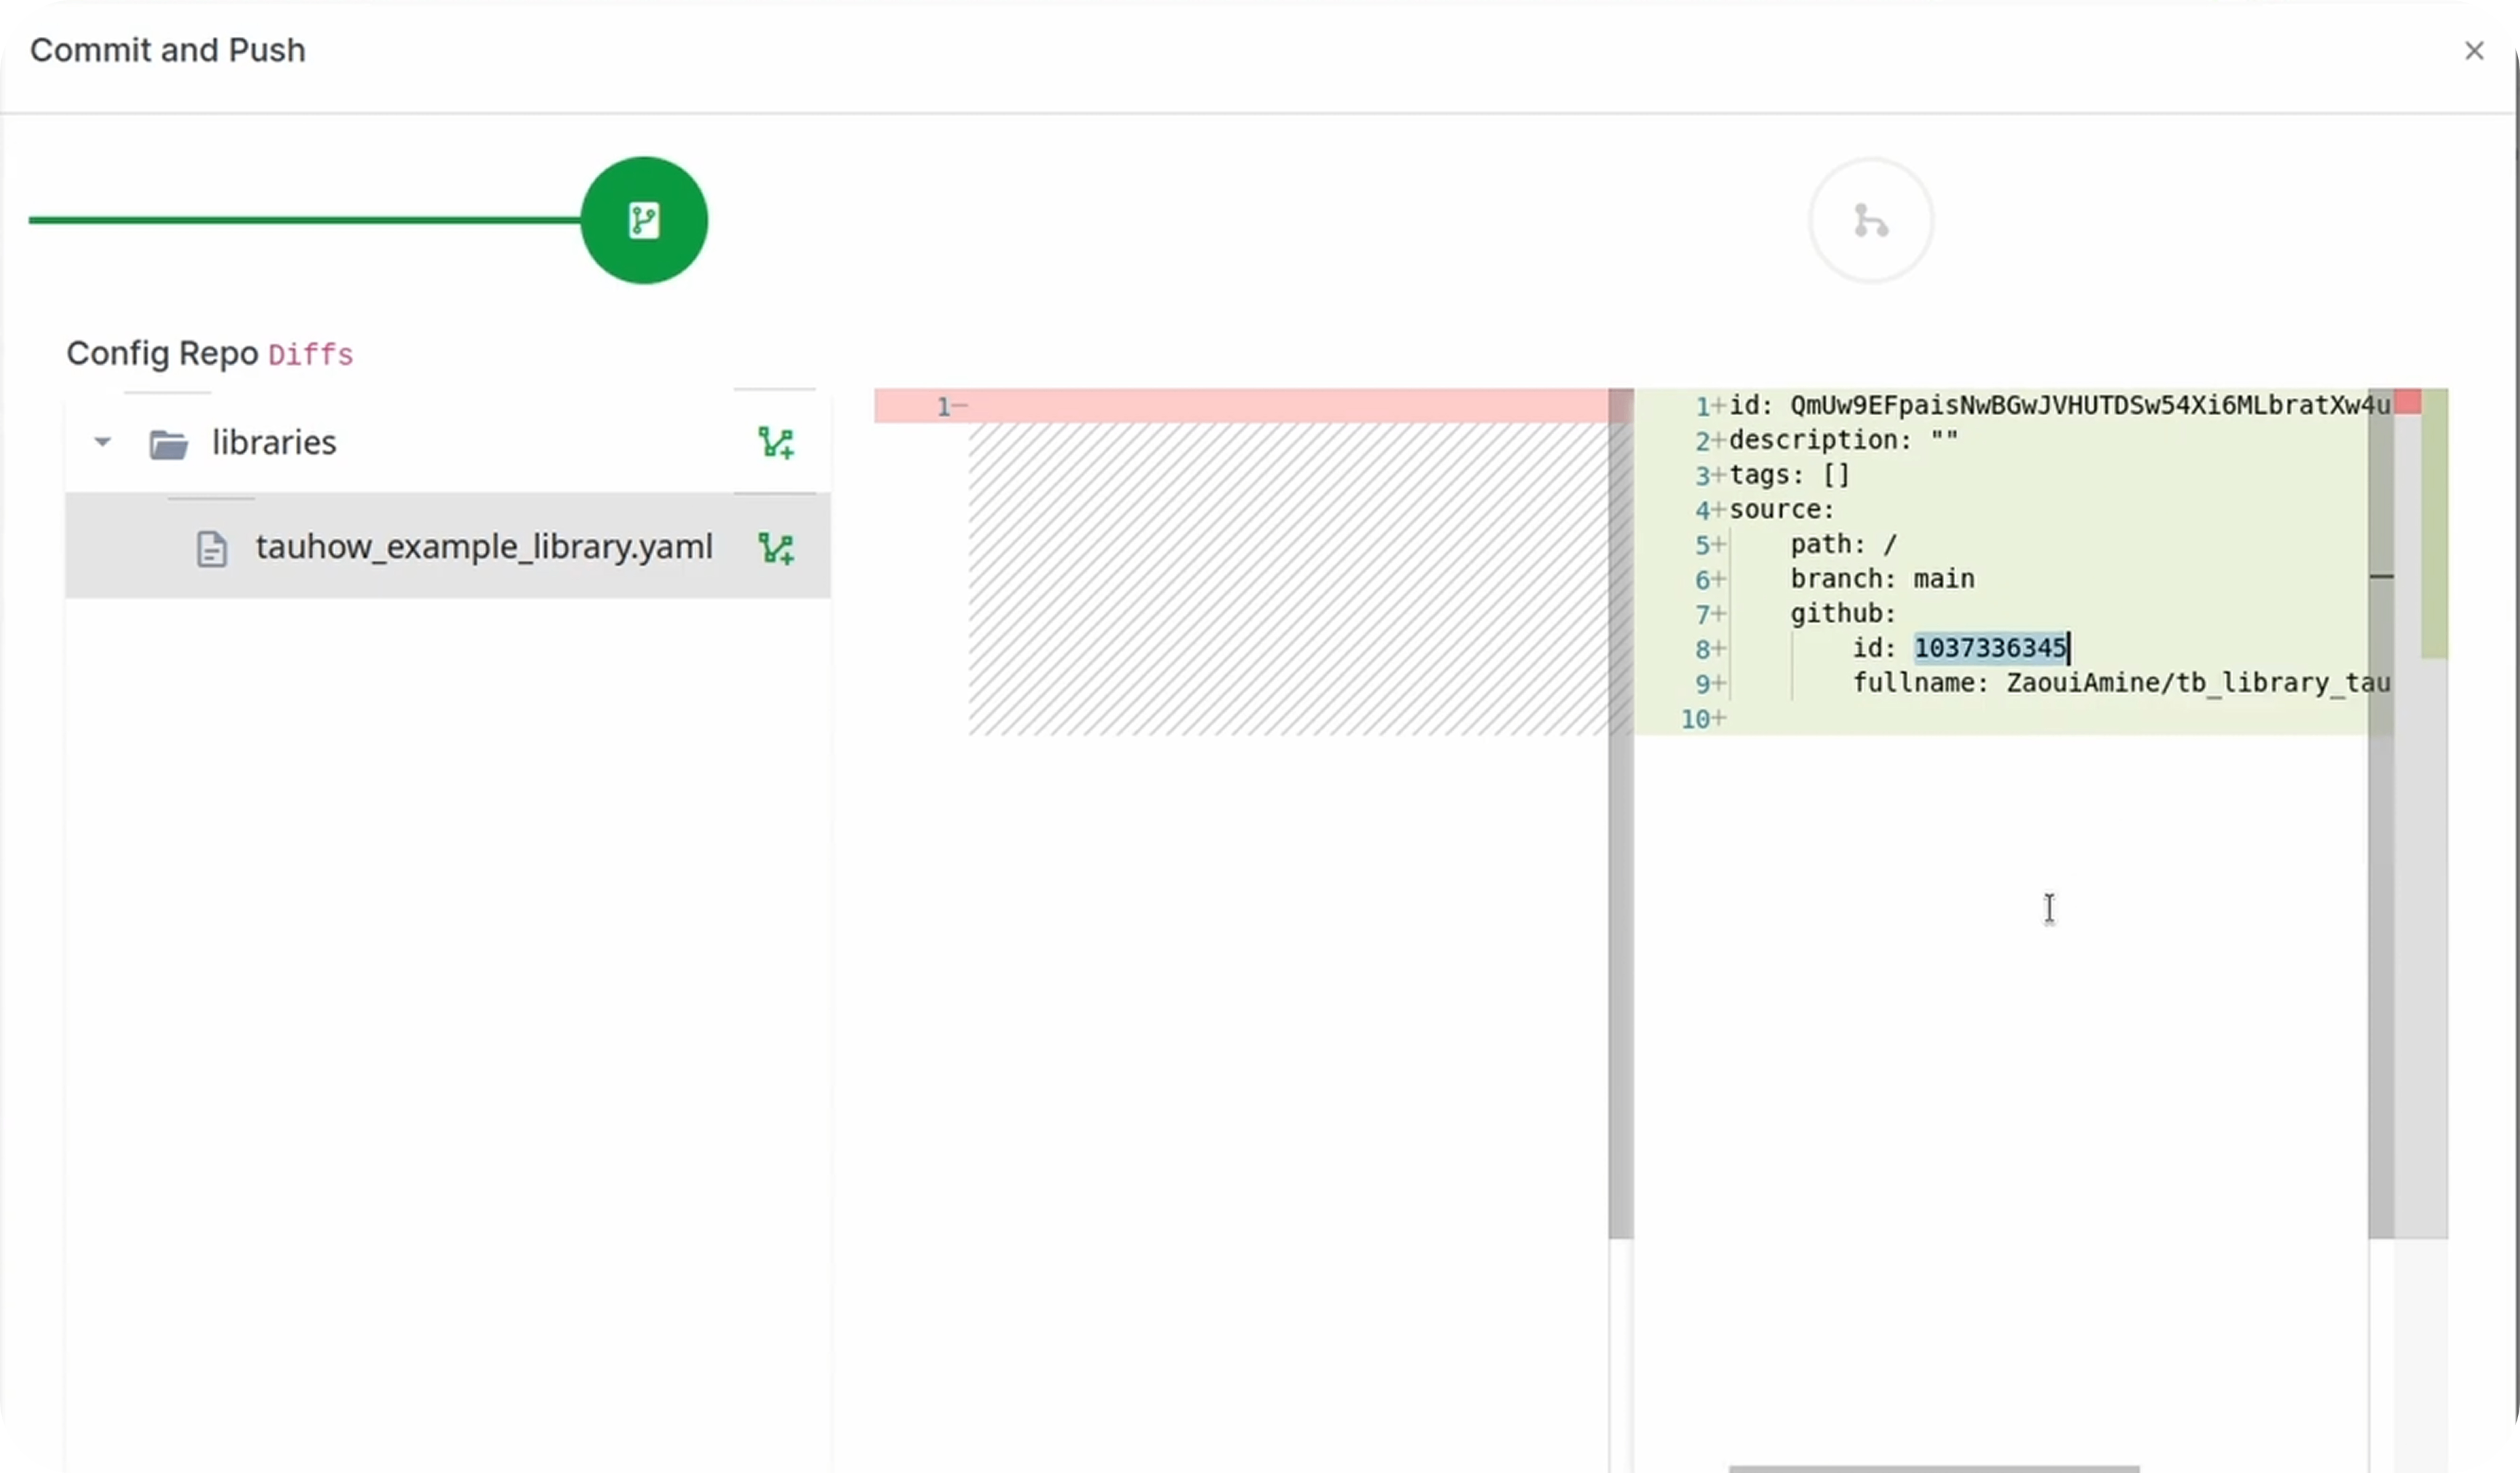This screenshot has width=2520, height=1473.
Task: Click the 'branch: main' line in diff
Action: 1881,579
